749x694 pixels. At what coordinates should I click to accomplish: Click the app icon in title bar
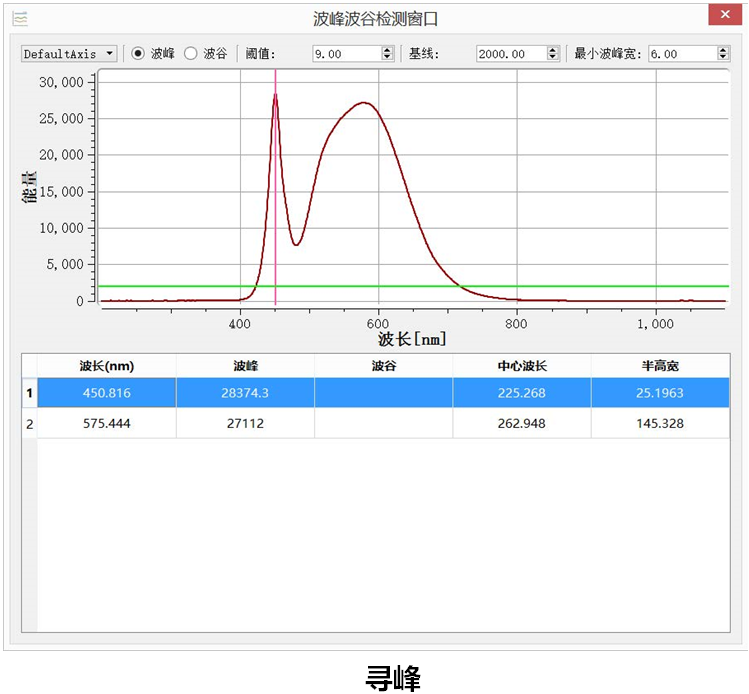point(19,18)
